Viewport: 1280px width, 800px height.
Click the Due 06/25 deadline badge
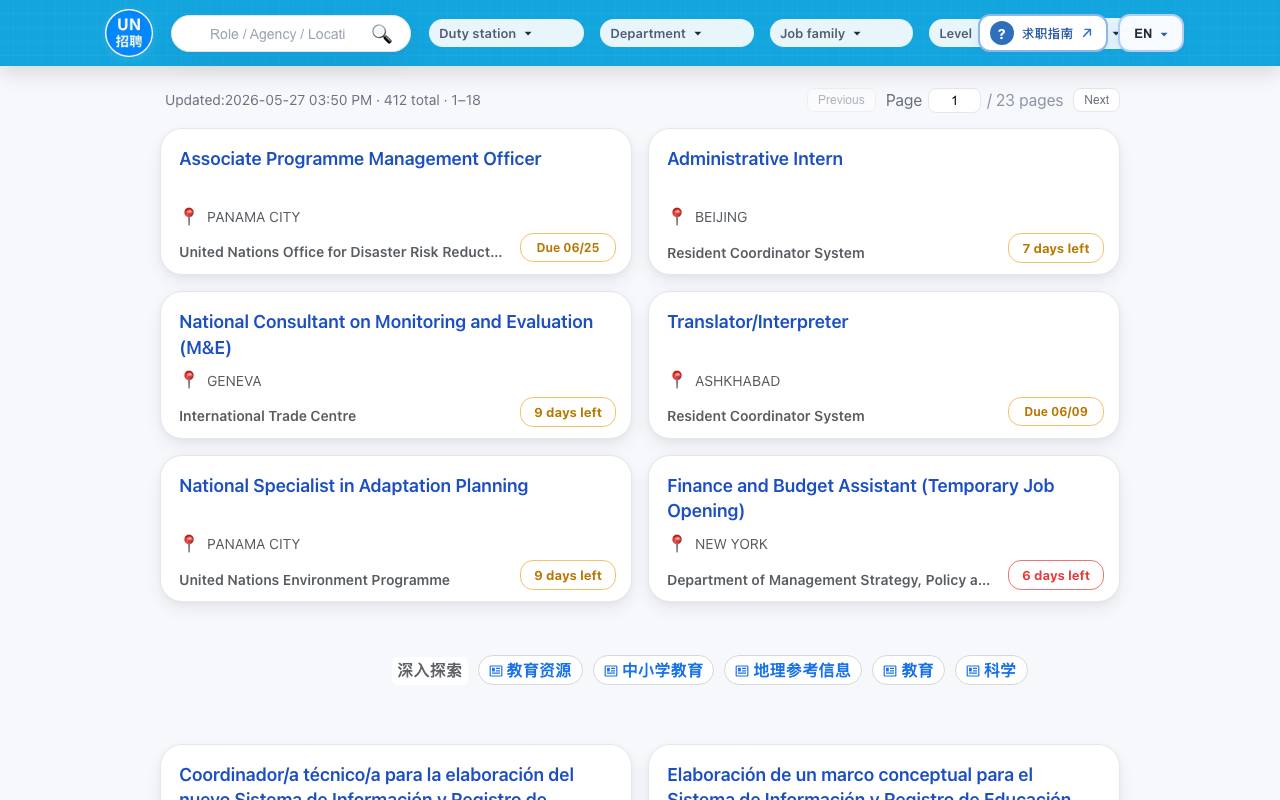coord(568,248)
